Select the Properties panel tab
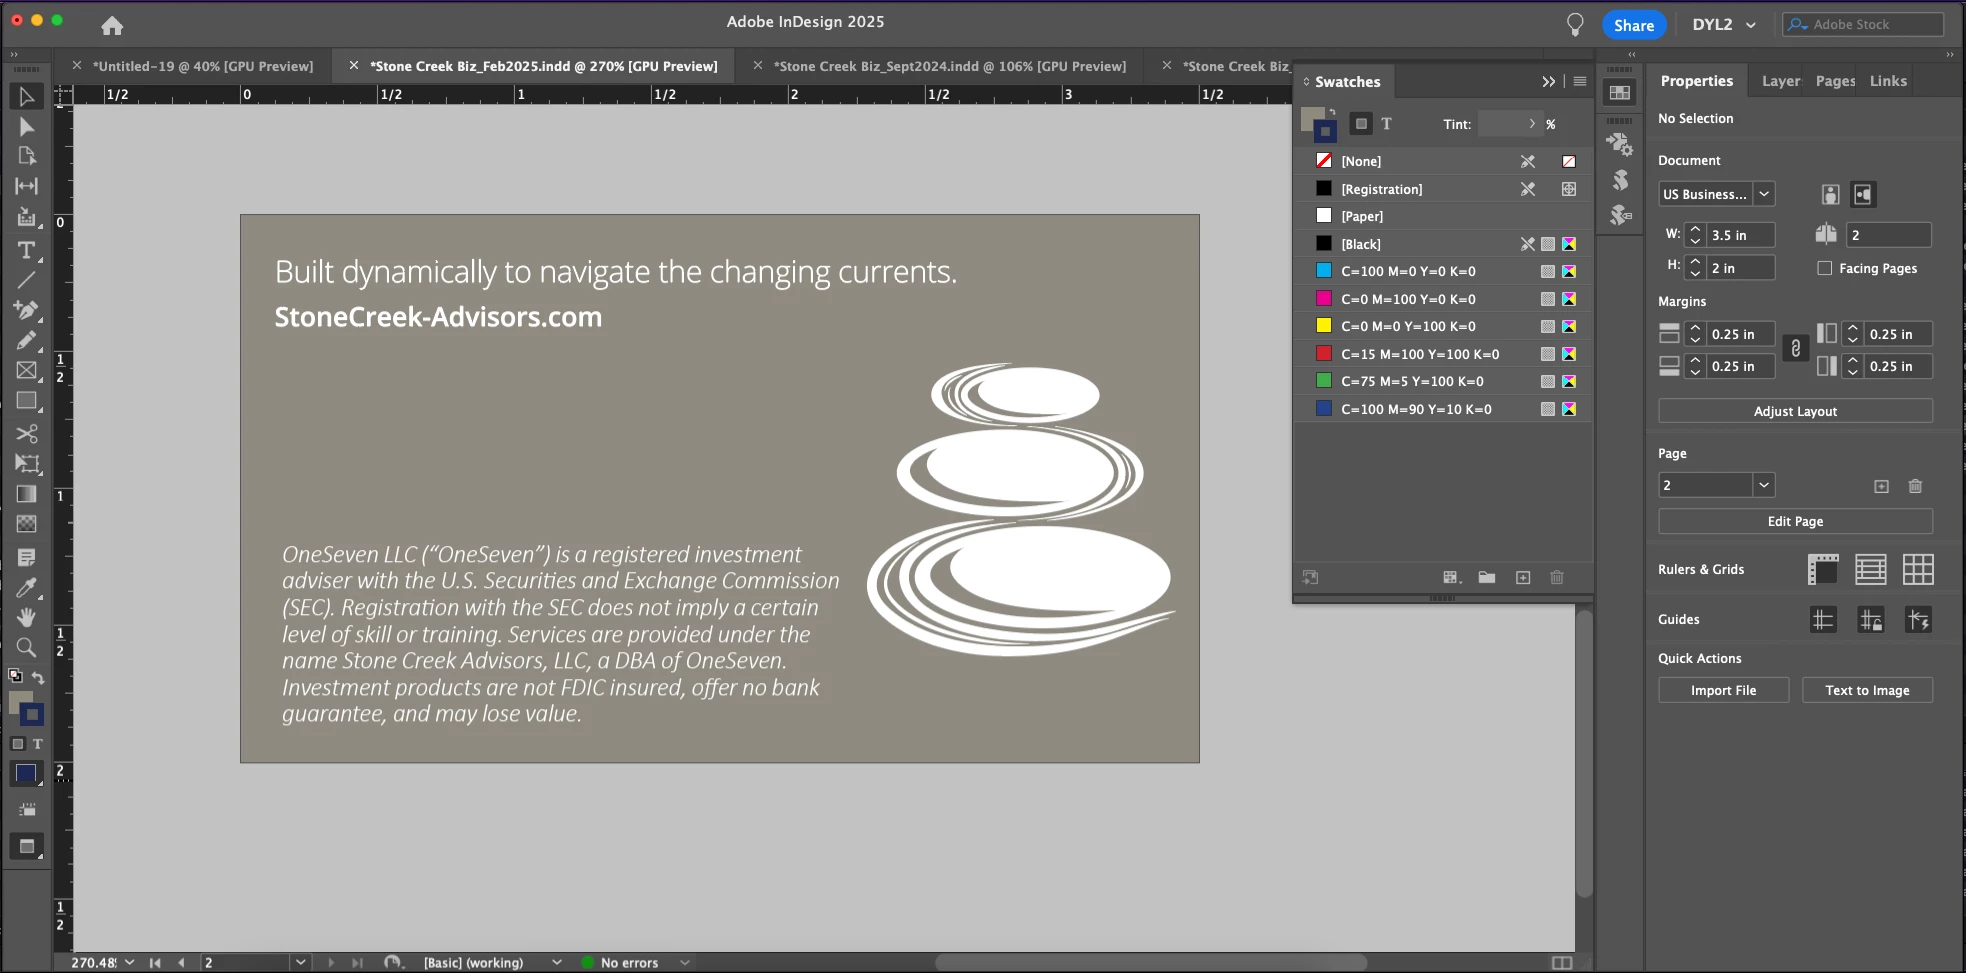Viewport: 1966px width, 973px height. click(x=1697, y=81)
